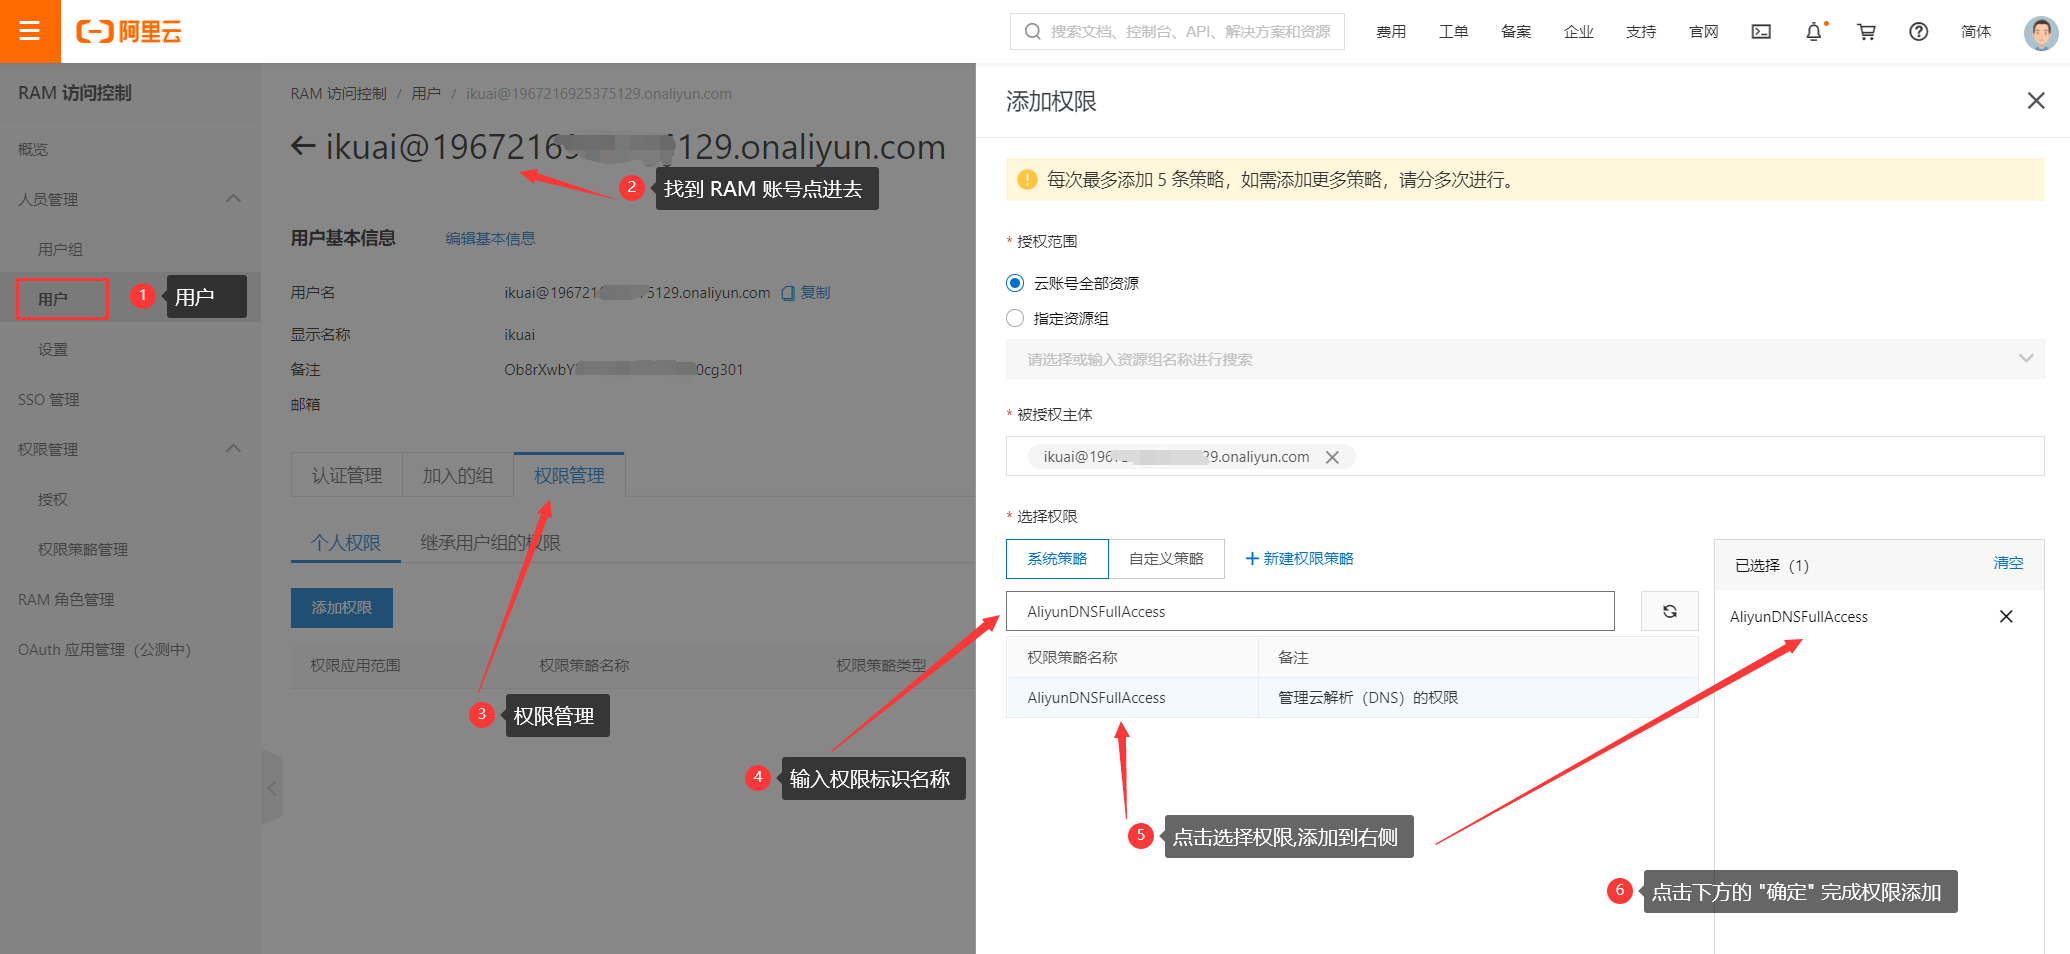
Task: Open RAM 角色管理 in the sidebar
Action: (x=66, y=599)
